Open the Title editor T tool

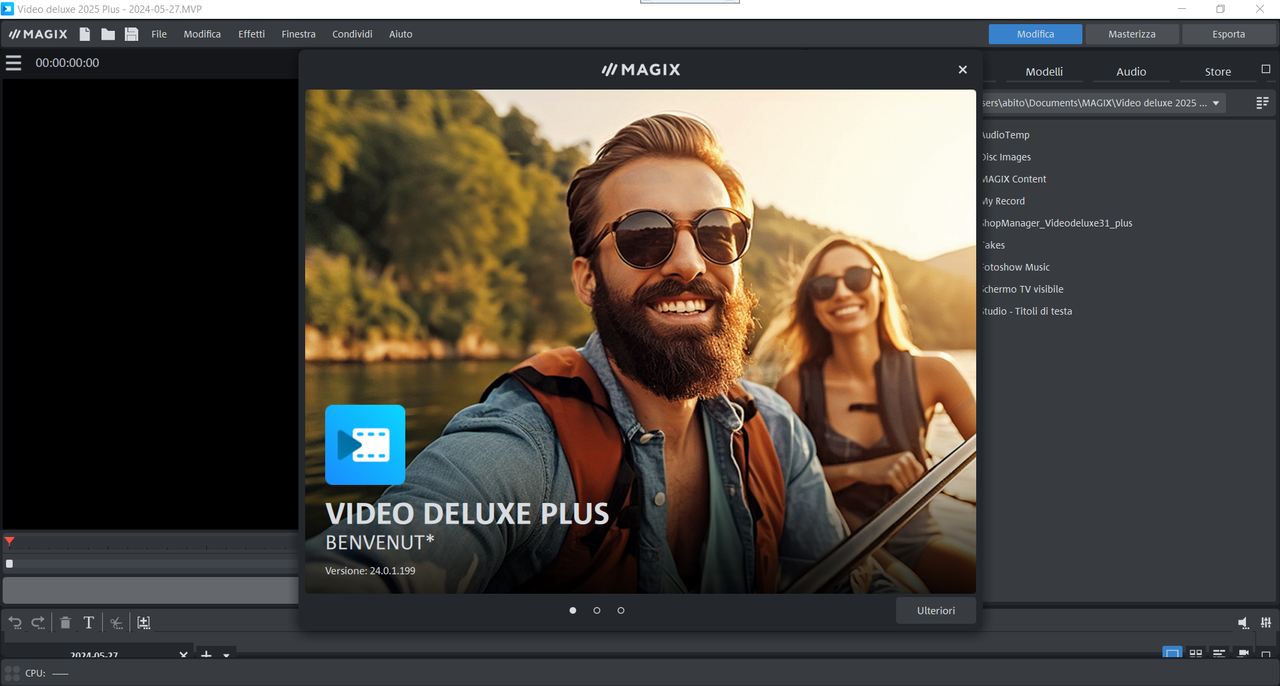coord(88,623)
